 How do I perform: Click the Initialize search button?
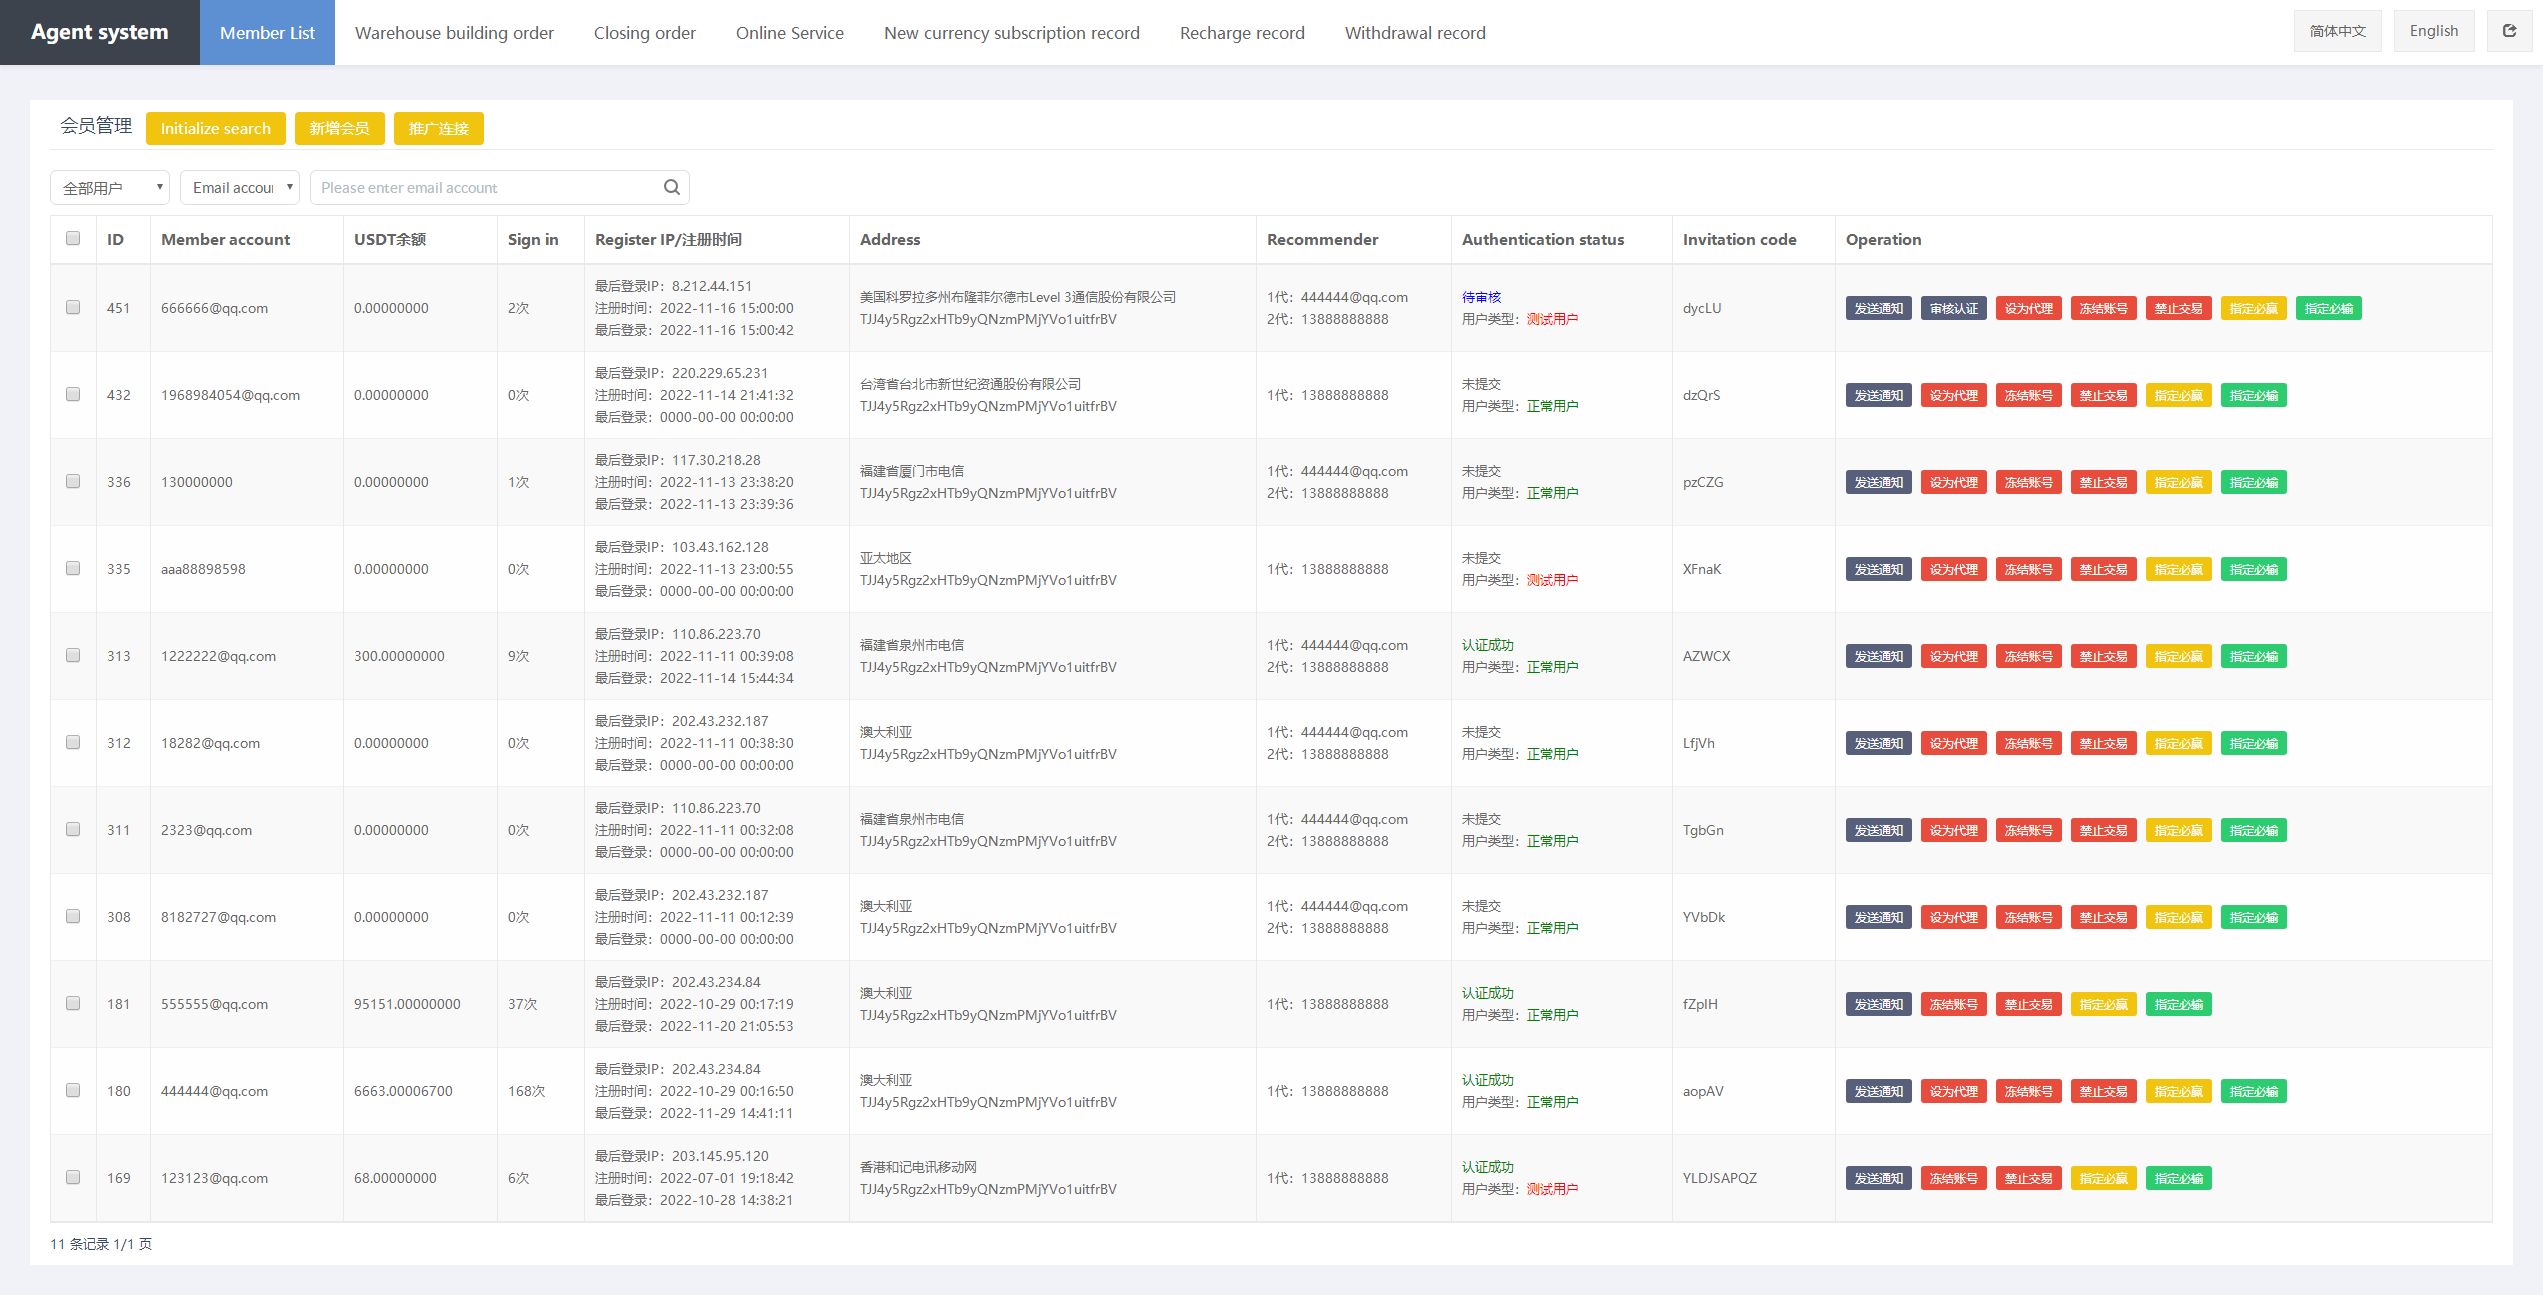point(216,129)
